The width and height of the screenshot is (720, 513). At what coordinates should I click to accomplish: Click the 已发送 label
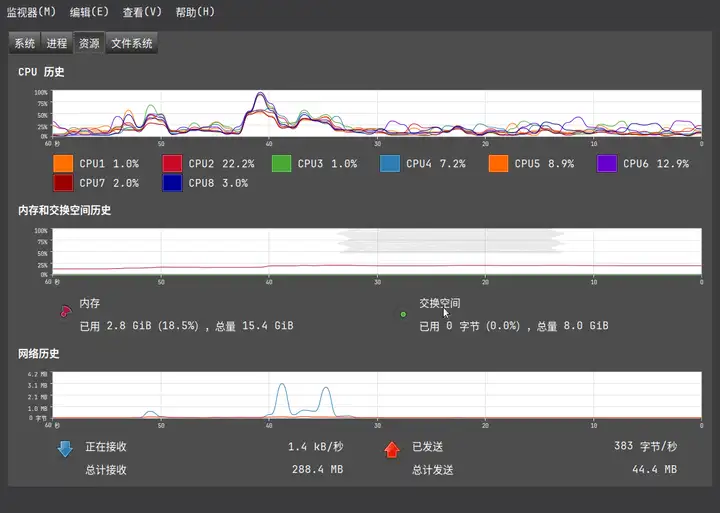(x=428, y=447)
